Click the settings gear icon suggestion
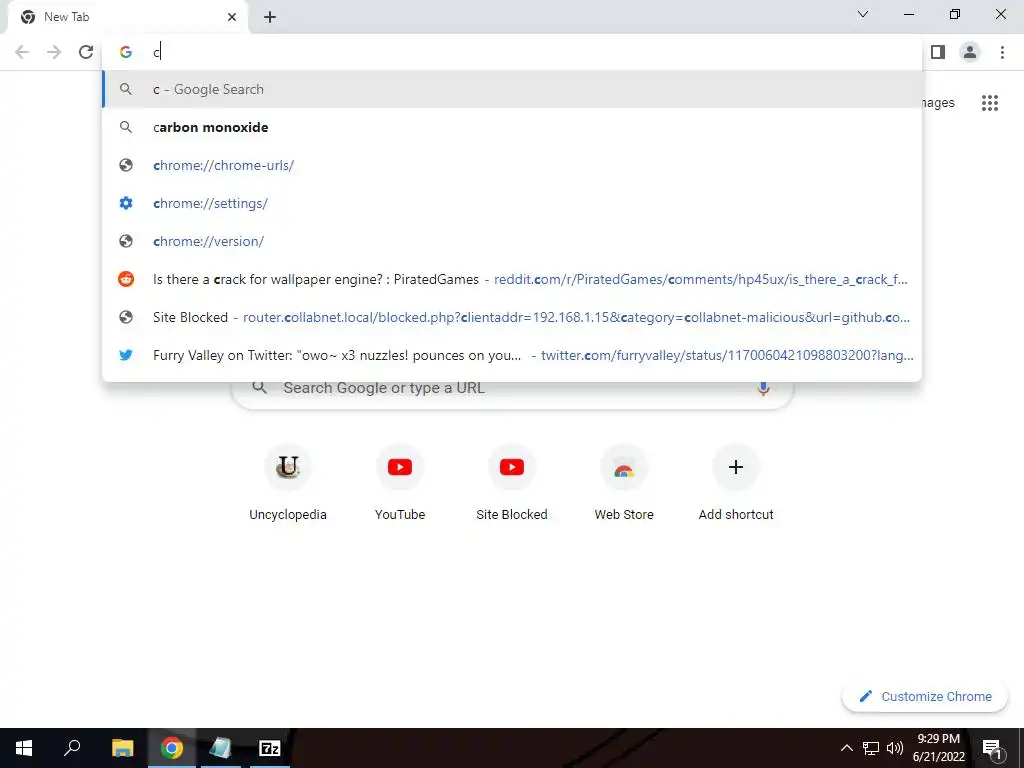Image resolution: width=1024 pixels, height=768 pixels. tap(126, 203)
